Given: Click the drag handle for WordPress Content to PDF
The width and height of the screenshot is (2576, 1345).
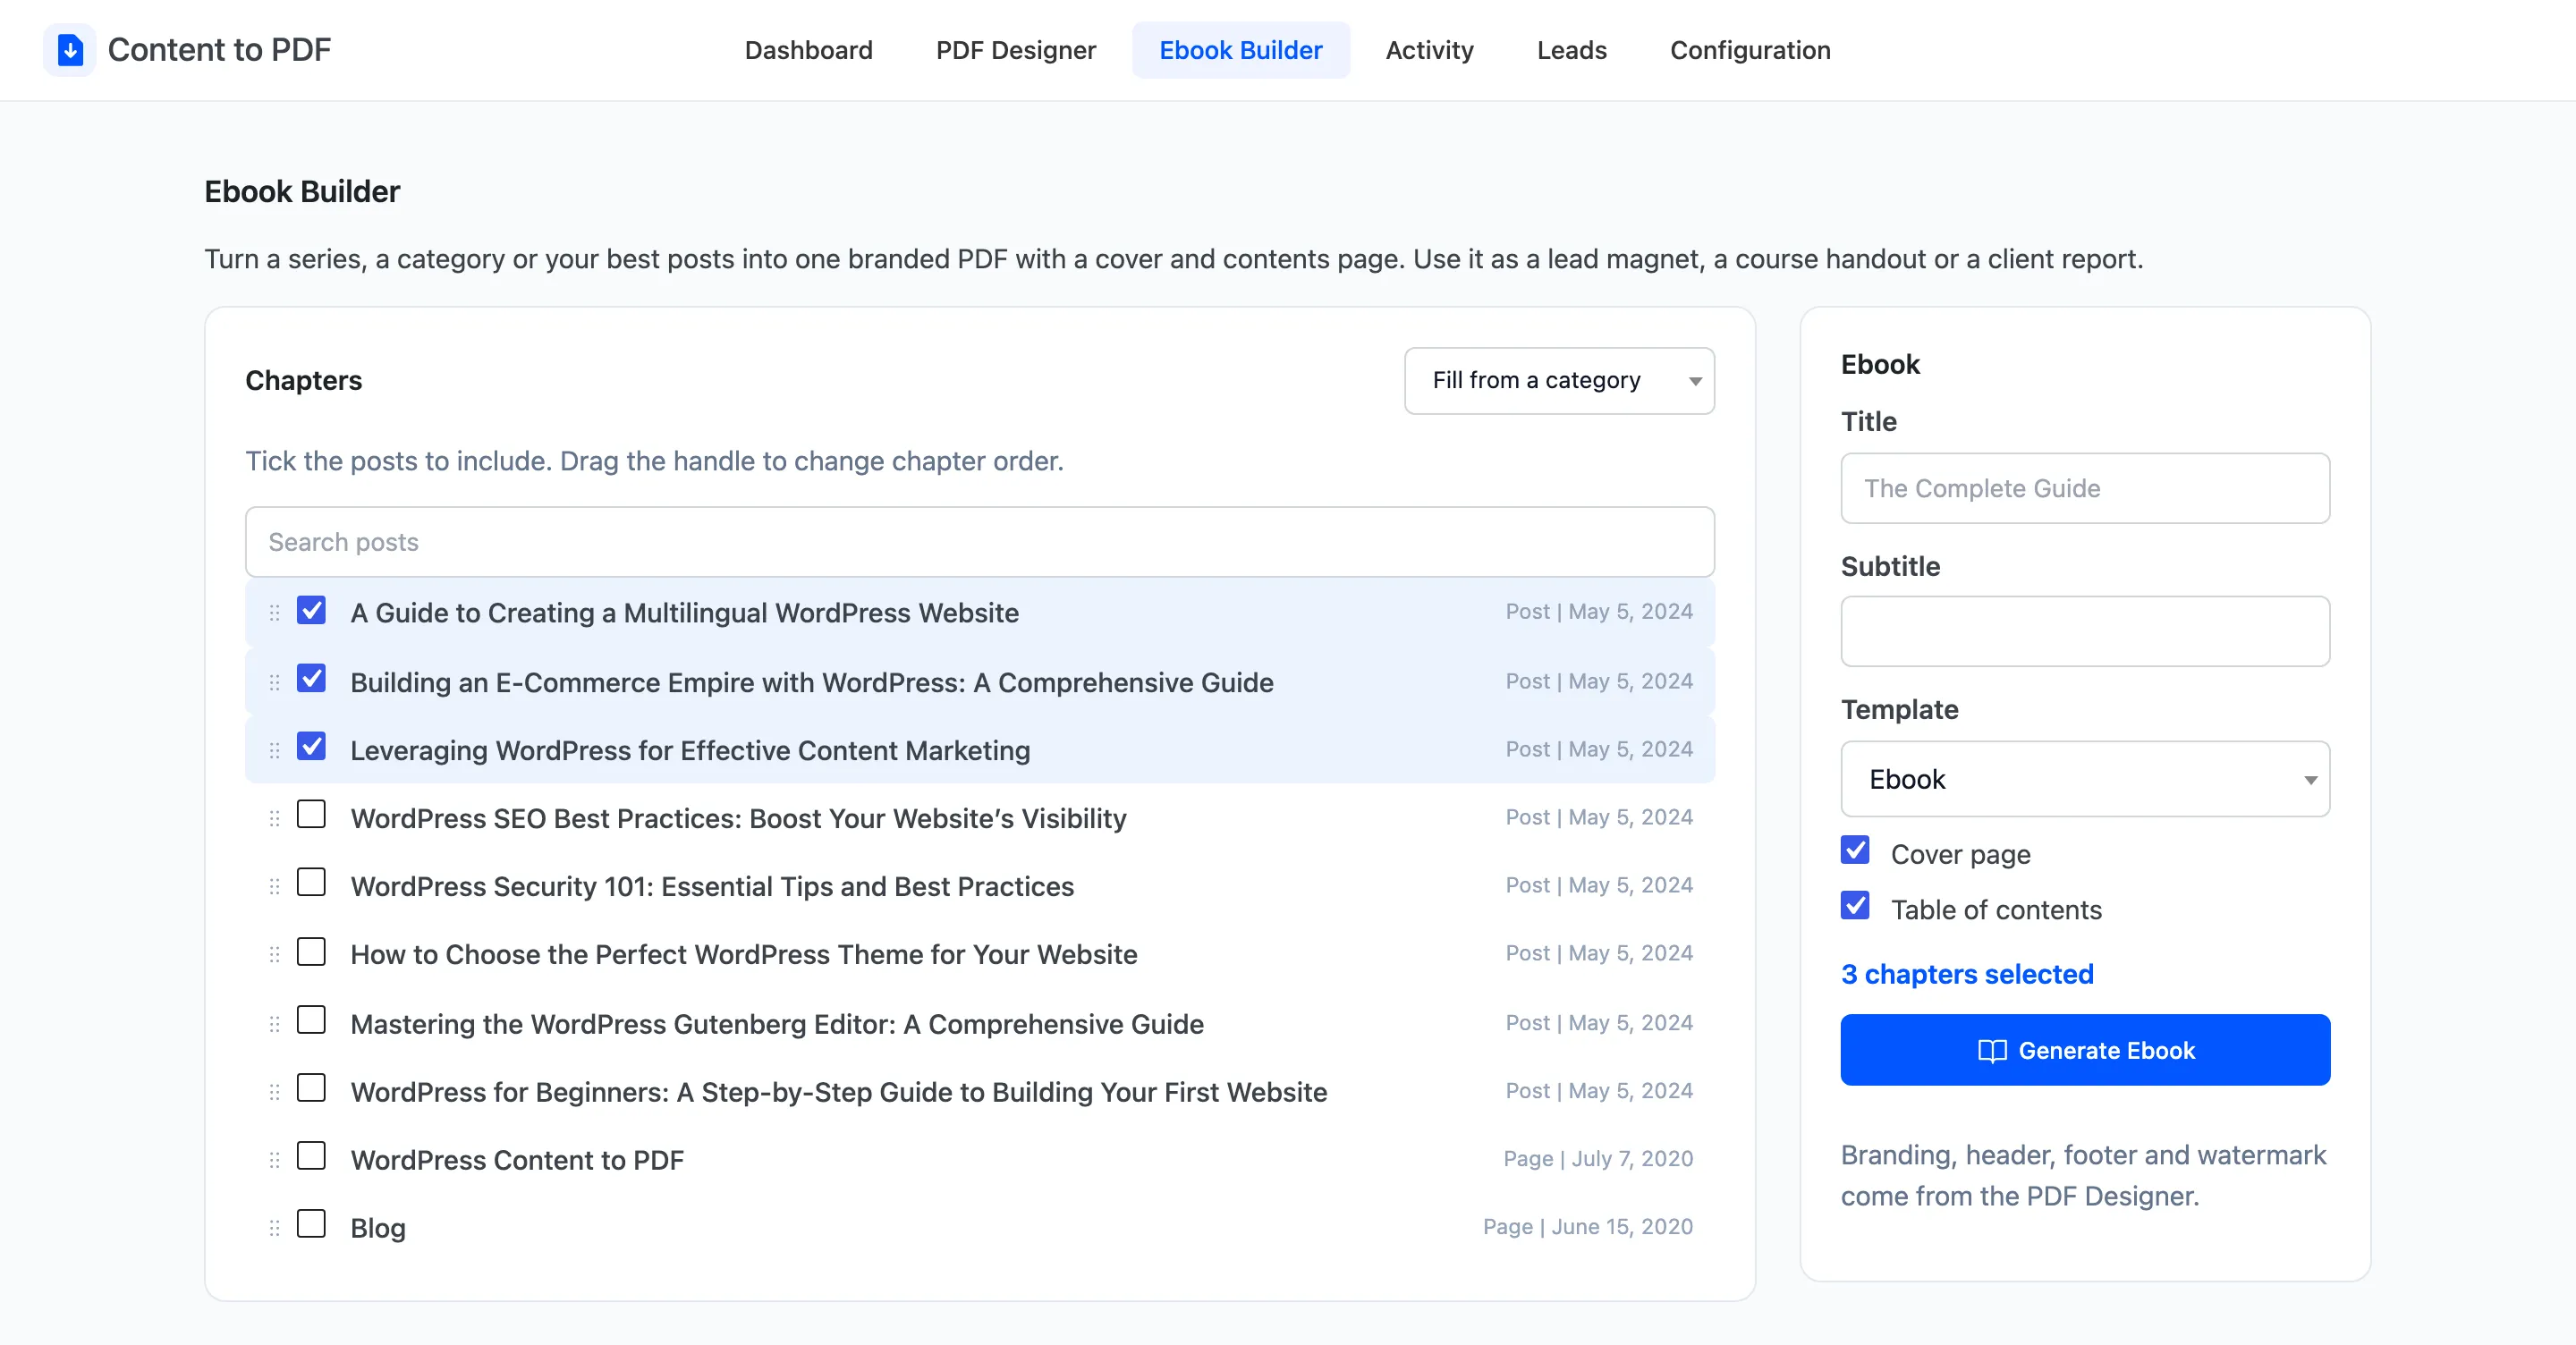Looking at the screenshot, I should [x=274, y=1160].
